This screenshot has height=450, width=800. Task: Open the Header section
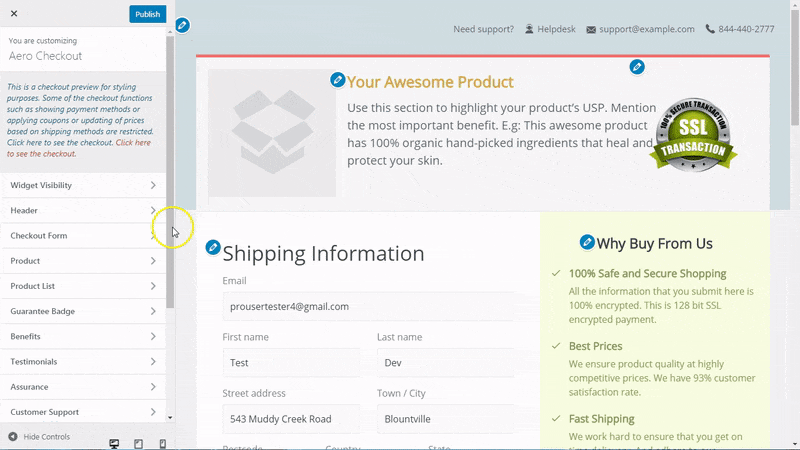pyautogui.click(x=83, y=210)
